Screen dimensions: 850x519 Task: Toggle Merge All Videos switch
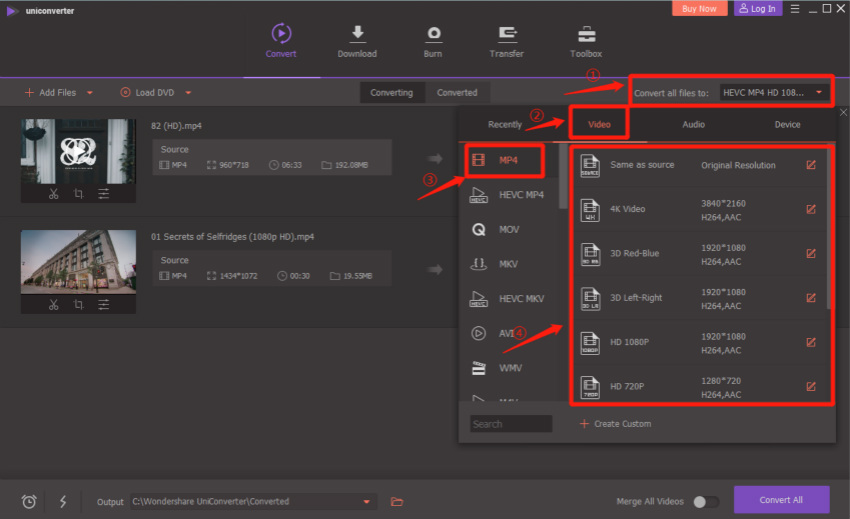(706, 502)
